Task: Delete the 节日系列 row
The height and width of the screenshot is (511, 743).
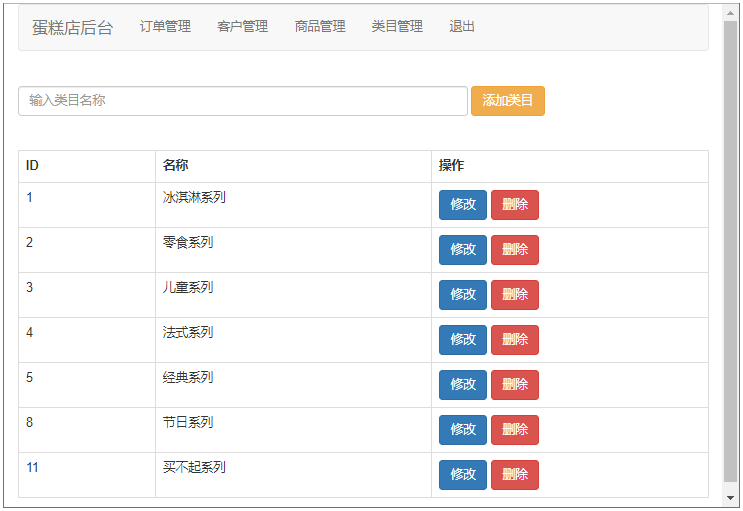Action: [515, 430]
